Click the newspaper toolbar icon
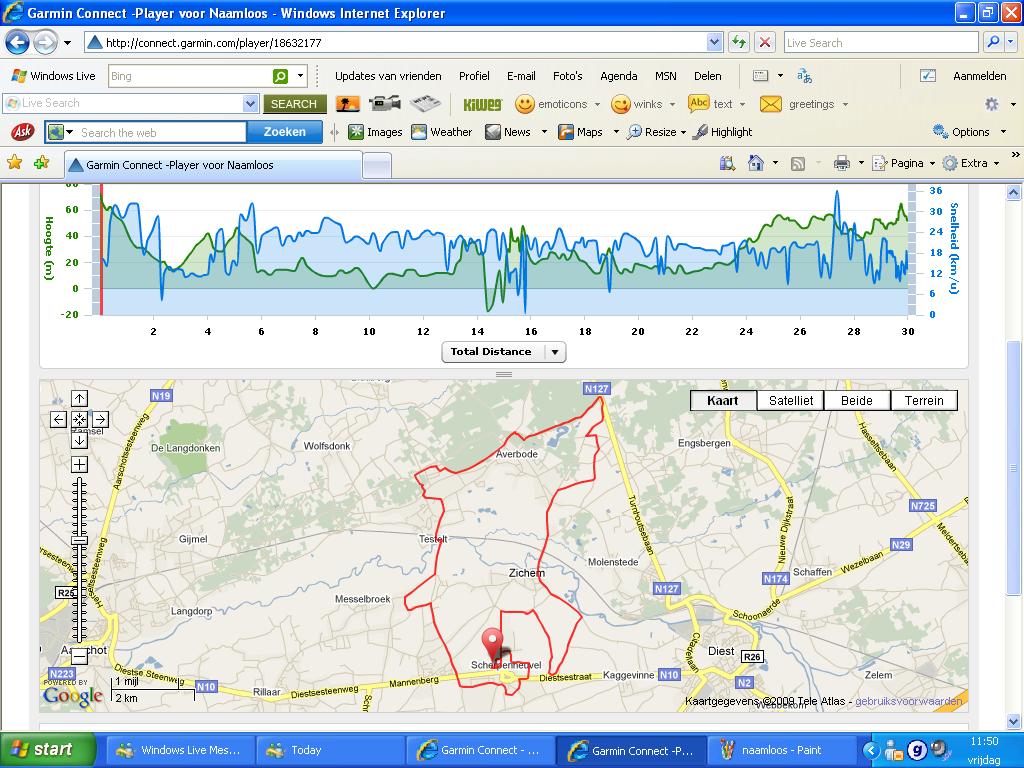 tap(425, 104)
